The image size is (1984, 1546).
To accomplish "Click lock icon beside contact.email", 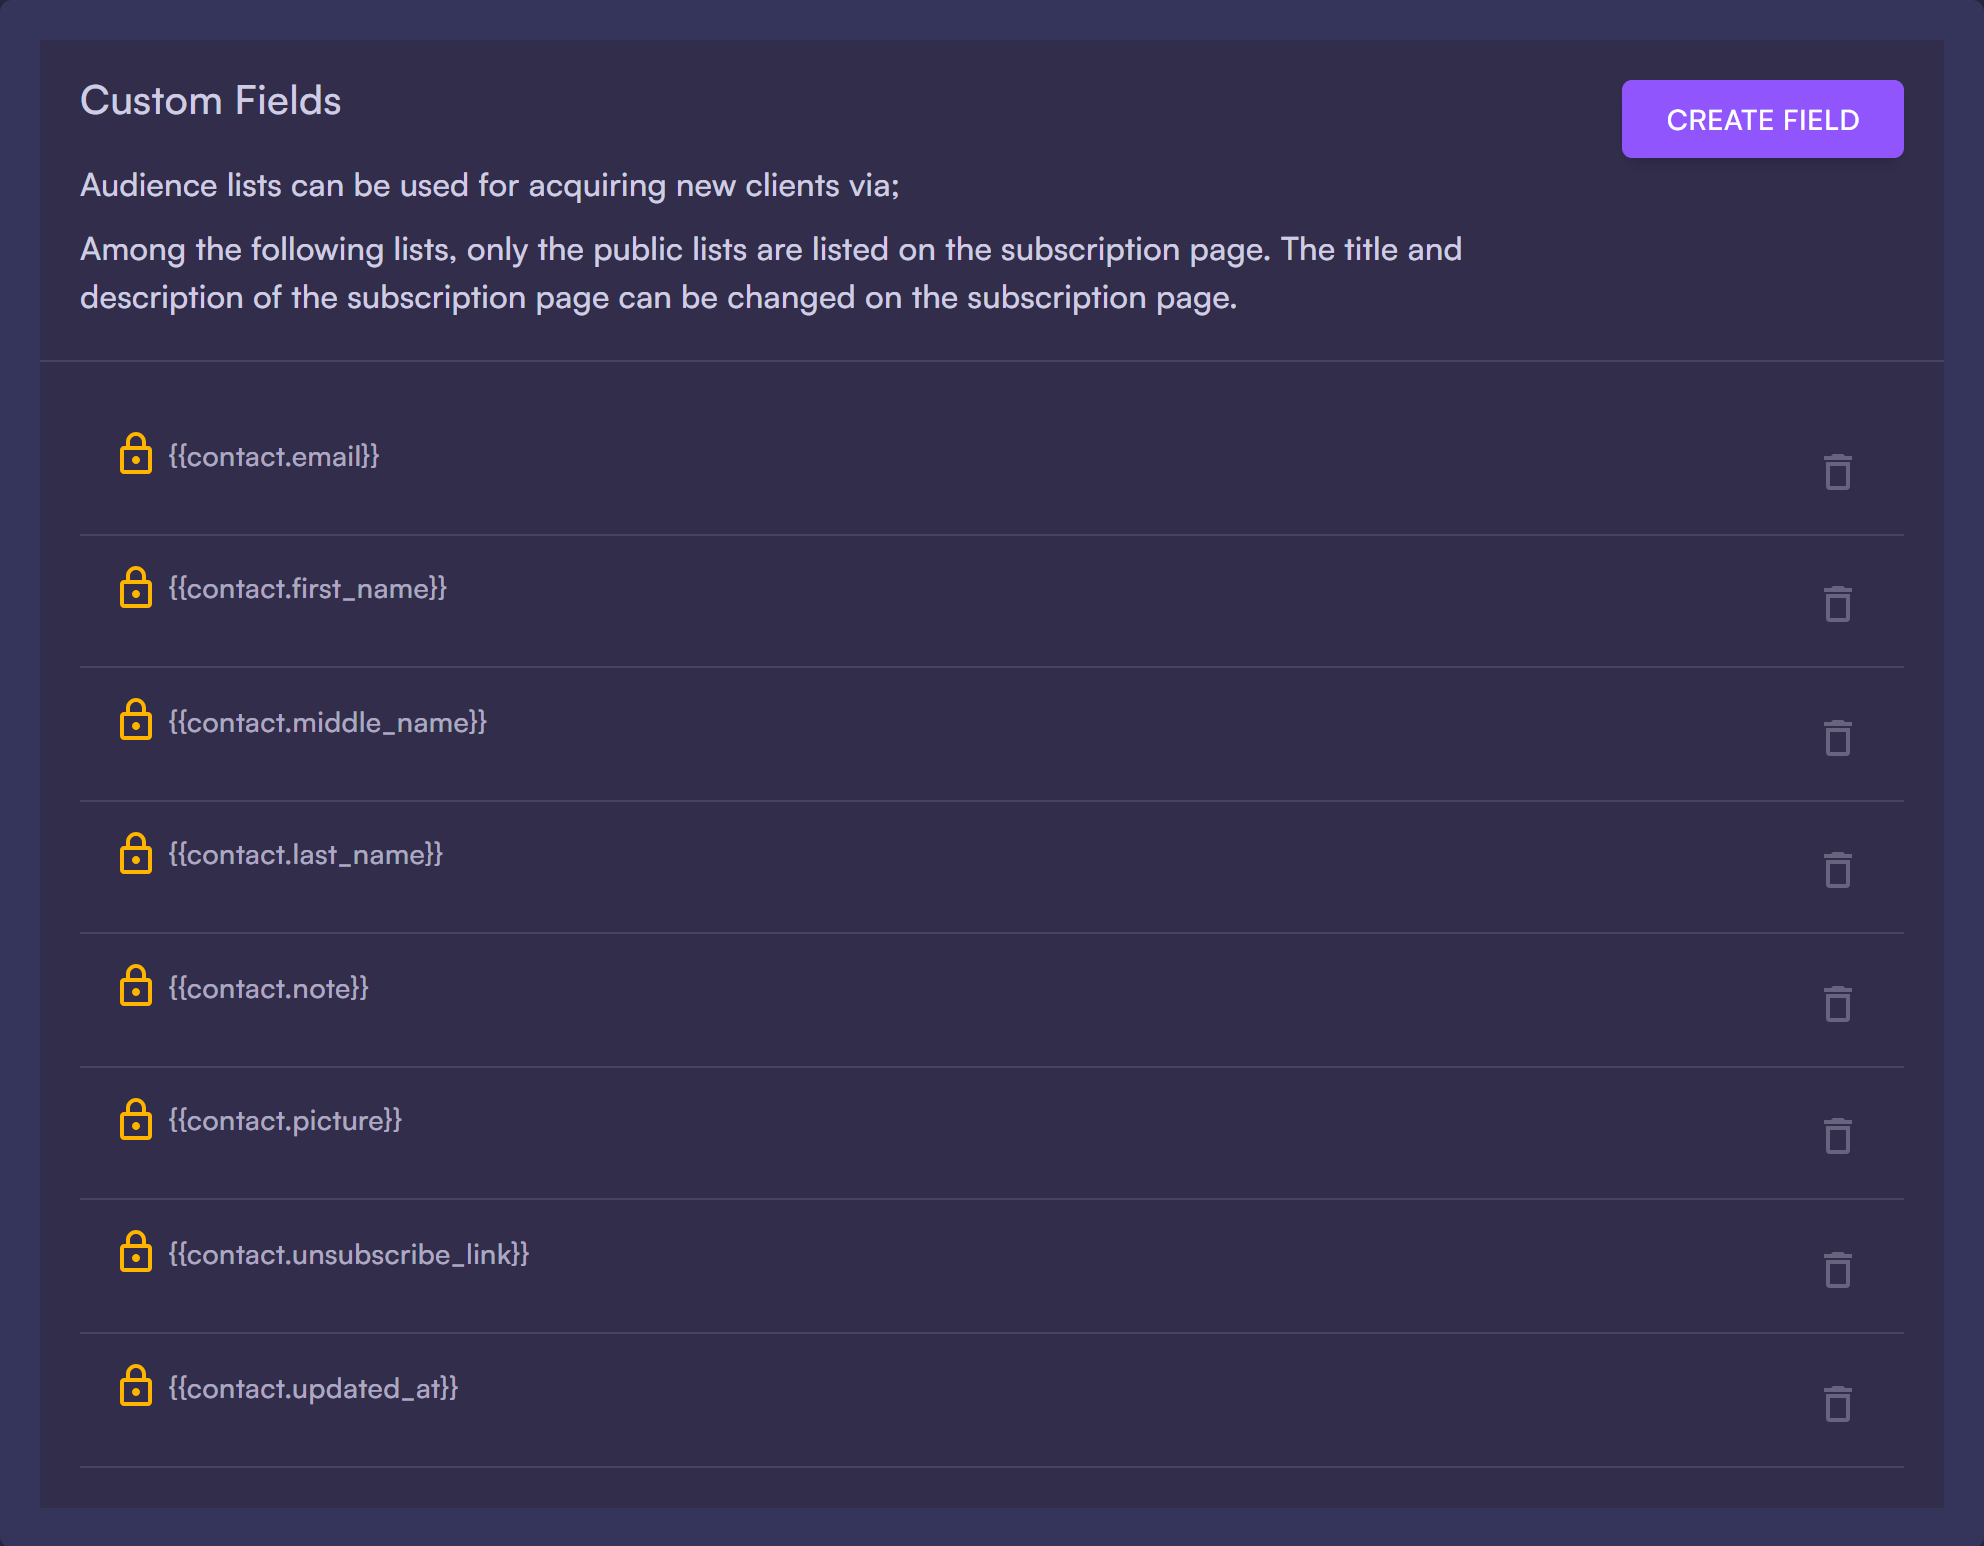I will [x=135, y=454].
